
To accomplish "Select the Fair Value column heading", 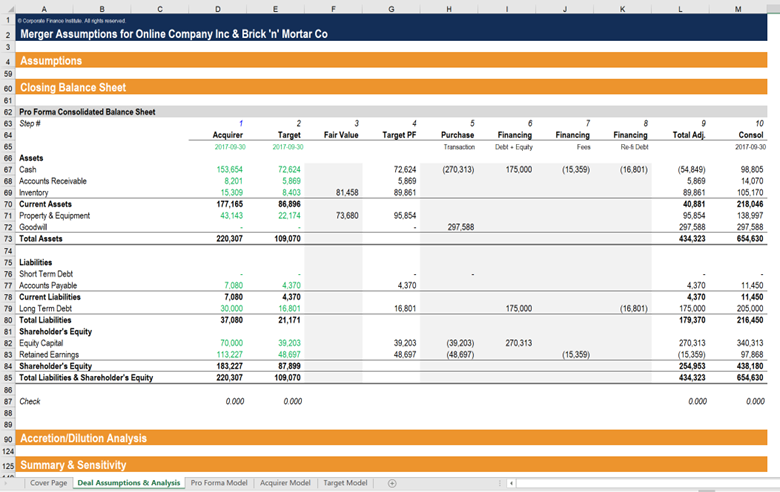I will 341,135.
